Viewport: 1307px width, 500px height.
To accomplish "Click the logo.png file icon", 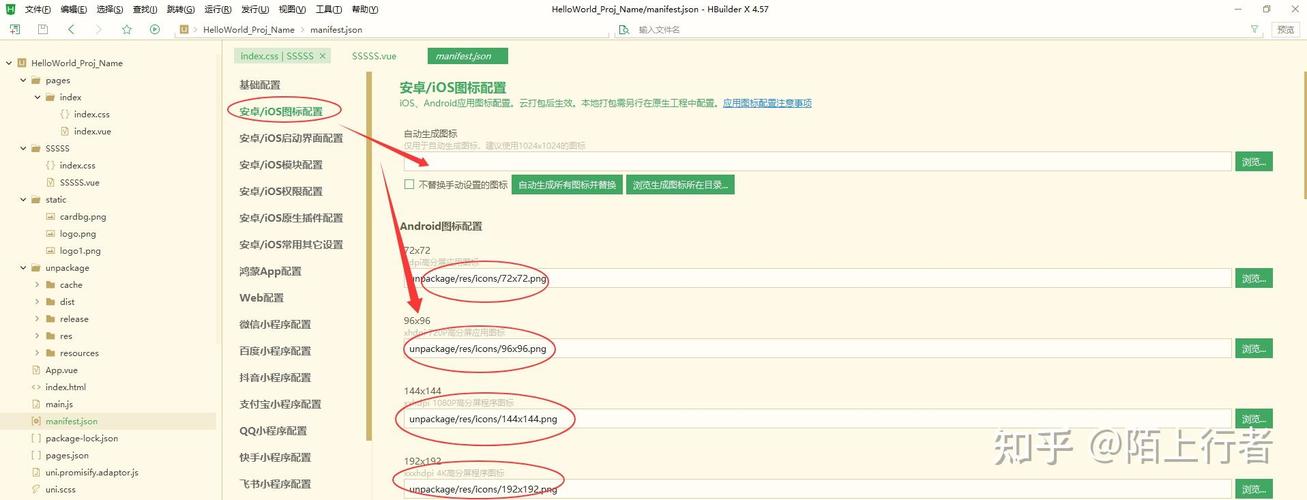I will click(x=50, y=233).
